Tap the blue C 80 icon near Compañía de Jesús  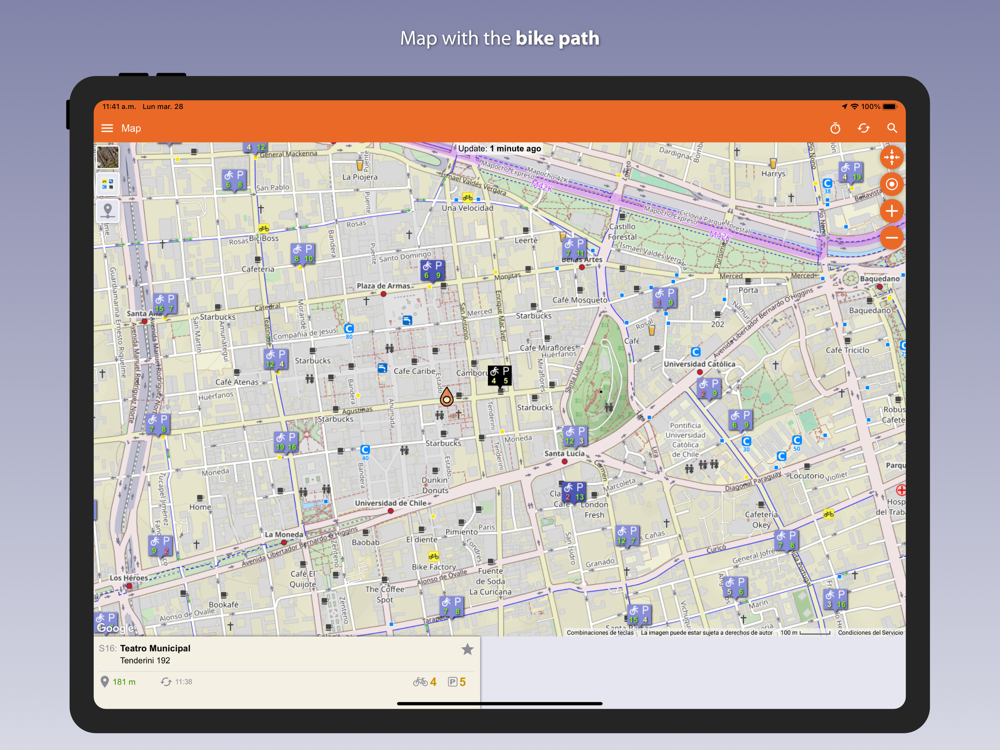point(349,330)
